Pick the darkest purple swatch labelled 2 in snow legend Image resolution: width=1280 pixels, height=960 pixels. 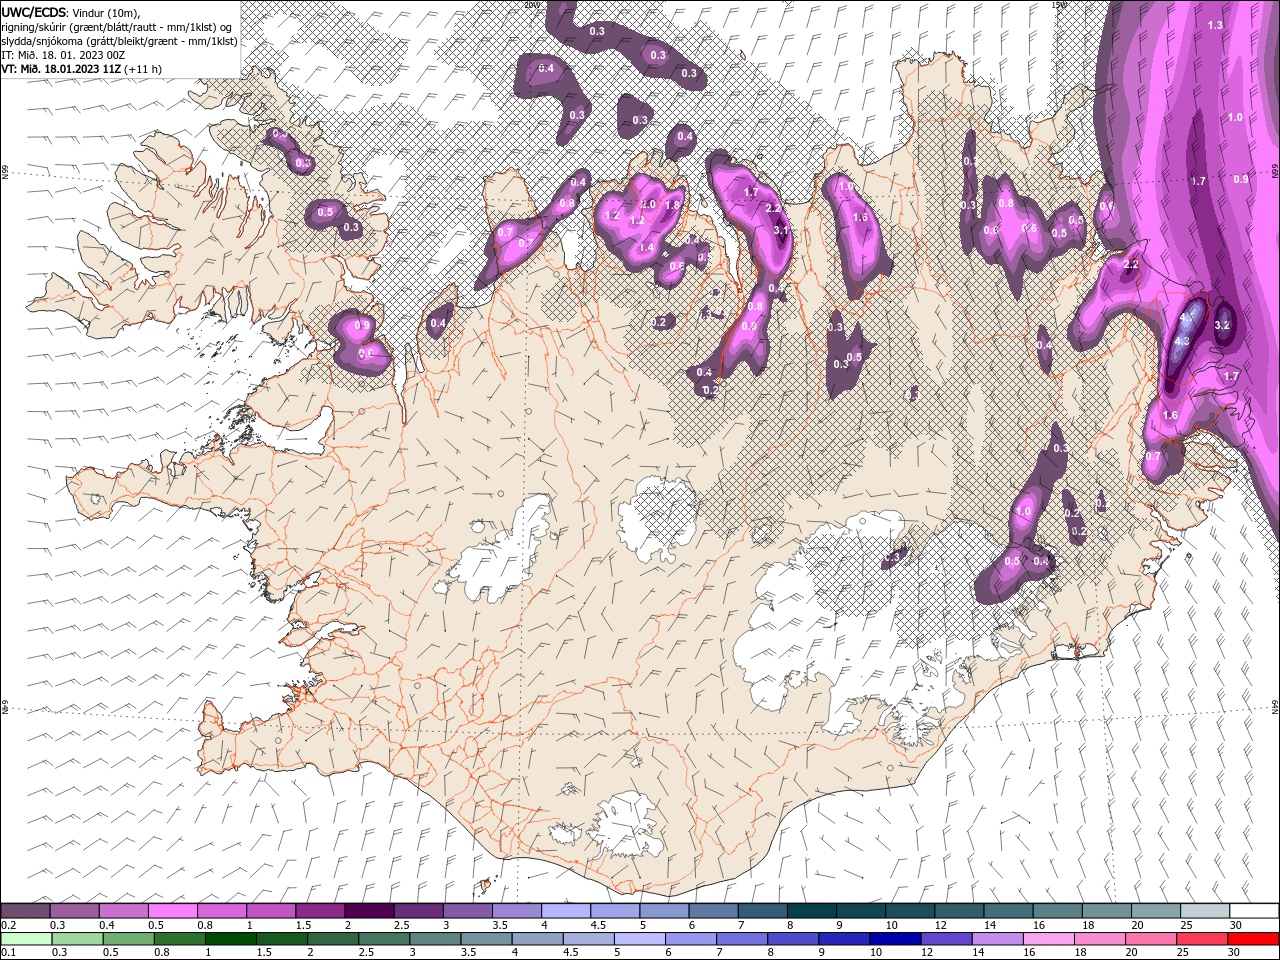pos(369,911)
